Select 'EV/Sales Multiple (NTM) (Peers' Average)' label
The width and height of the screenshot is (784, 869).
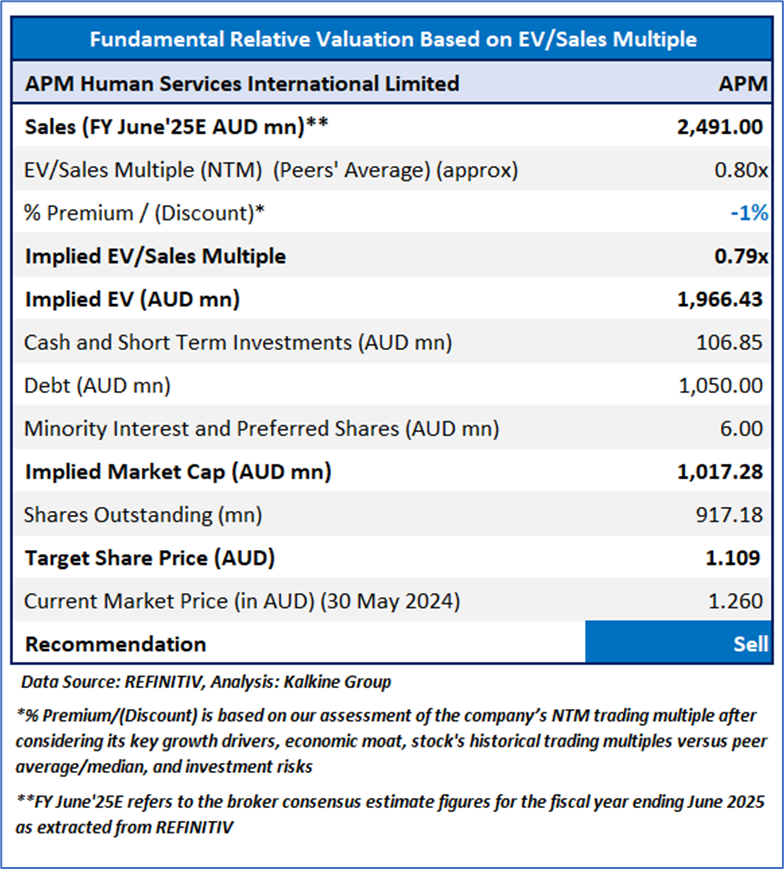(271, 170)
